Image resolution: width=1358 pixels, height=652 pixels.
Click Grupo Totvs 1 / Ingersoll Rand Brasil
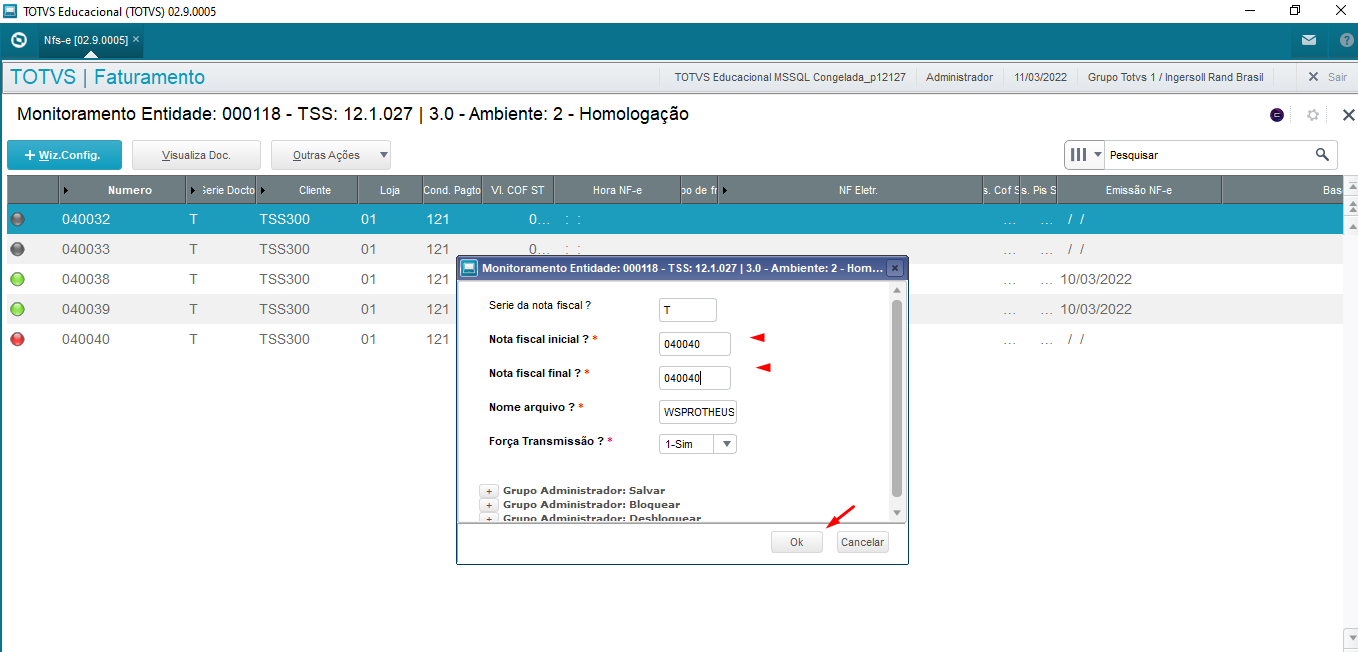(x=1176, y=77)
